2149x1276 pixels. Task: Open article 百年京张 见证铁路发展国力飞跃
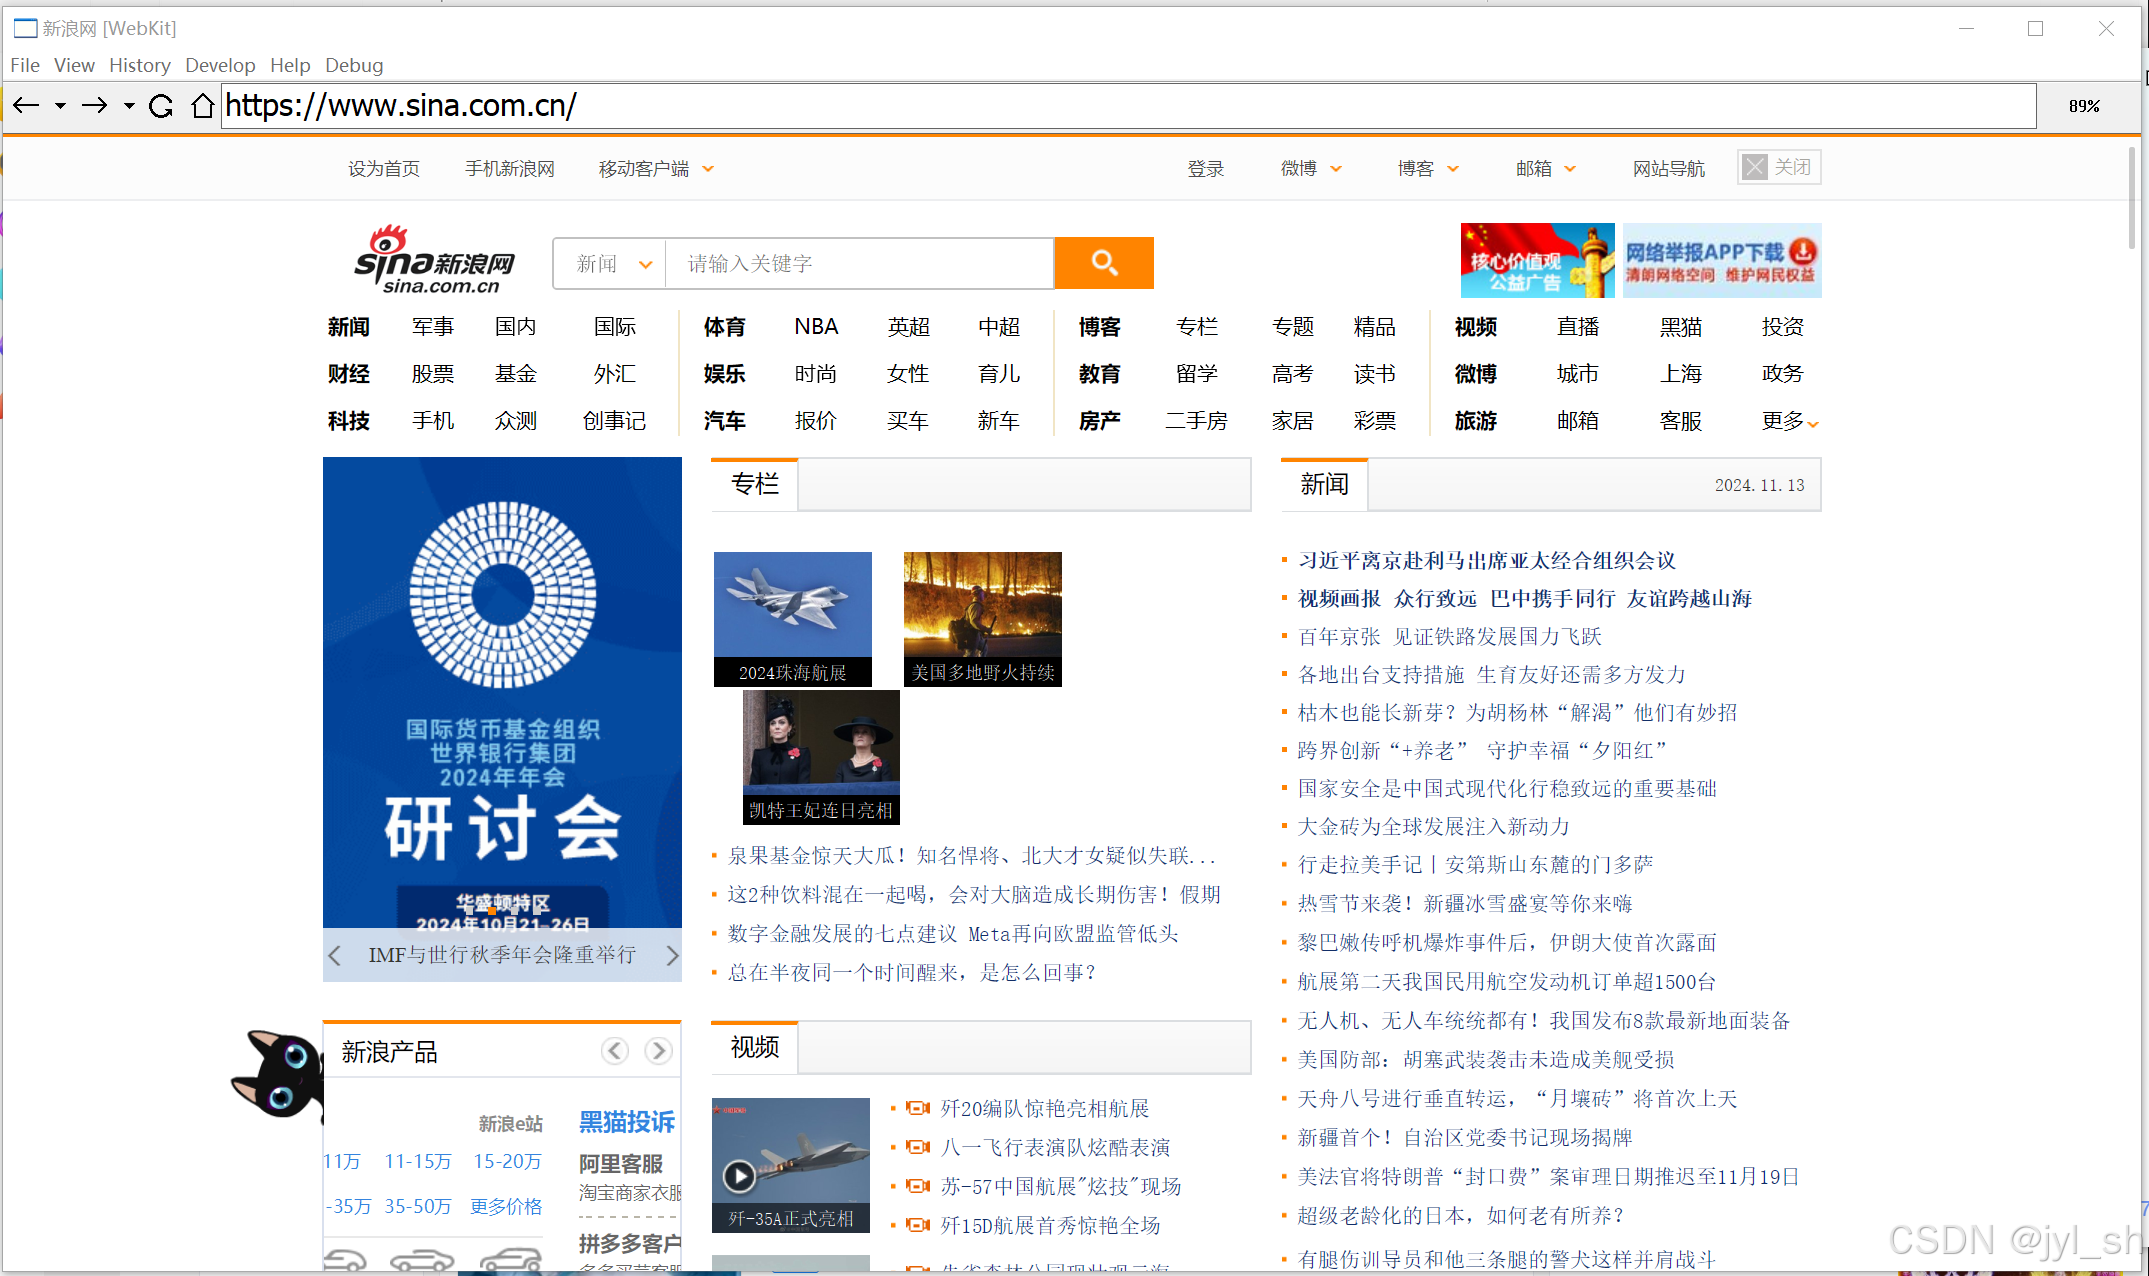point(1450,636)
